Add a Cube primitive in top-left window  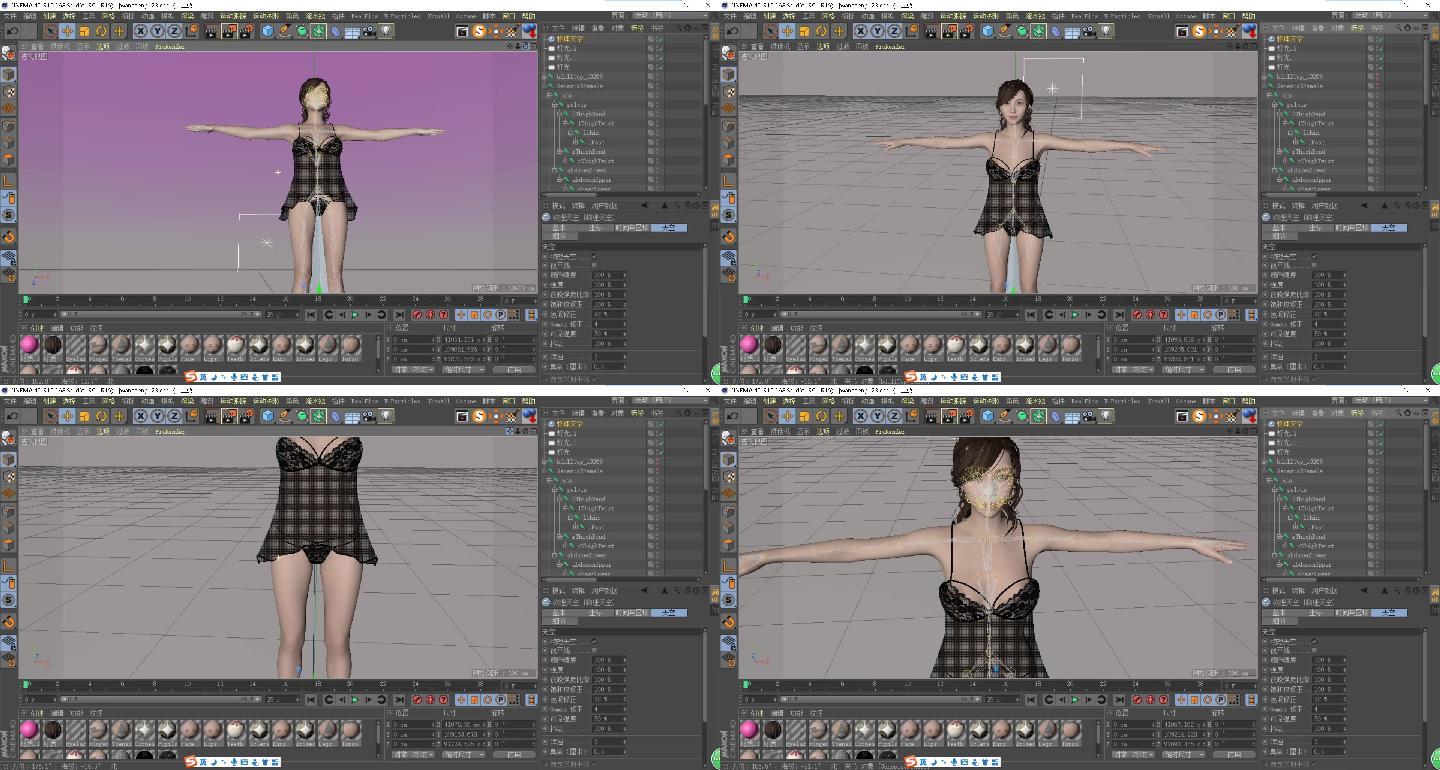(x=267, y=31)
